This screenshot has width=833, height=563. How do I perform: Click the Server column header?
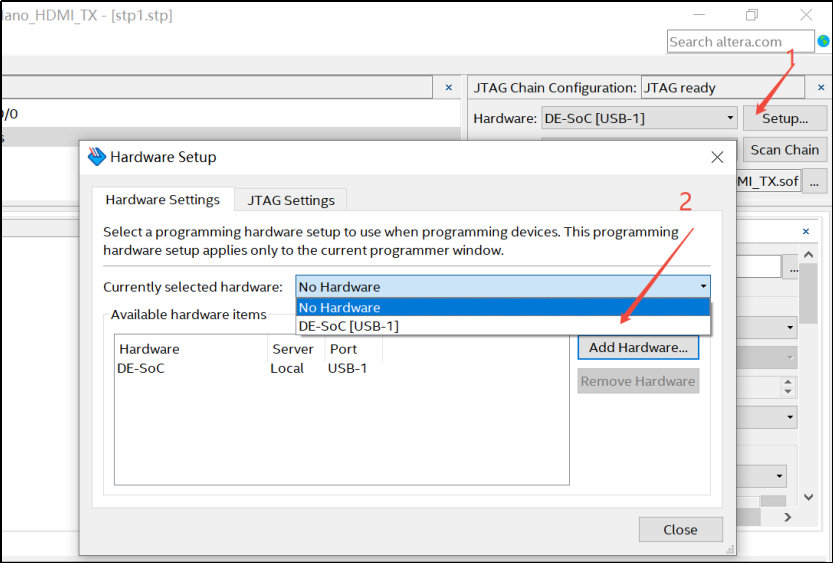click(x=296, y=349)
